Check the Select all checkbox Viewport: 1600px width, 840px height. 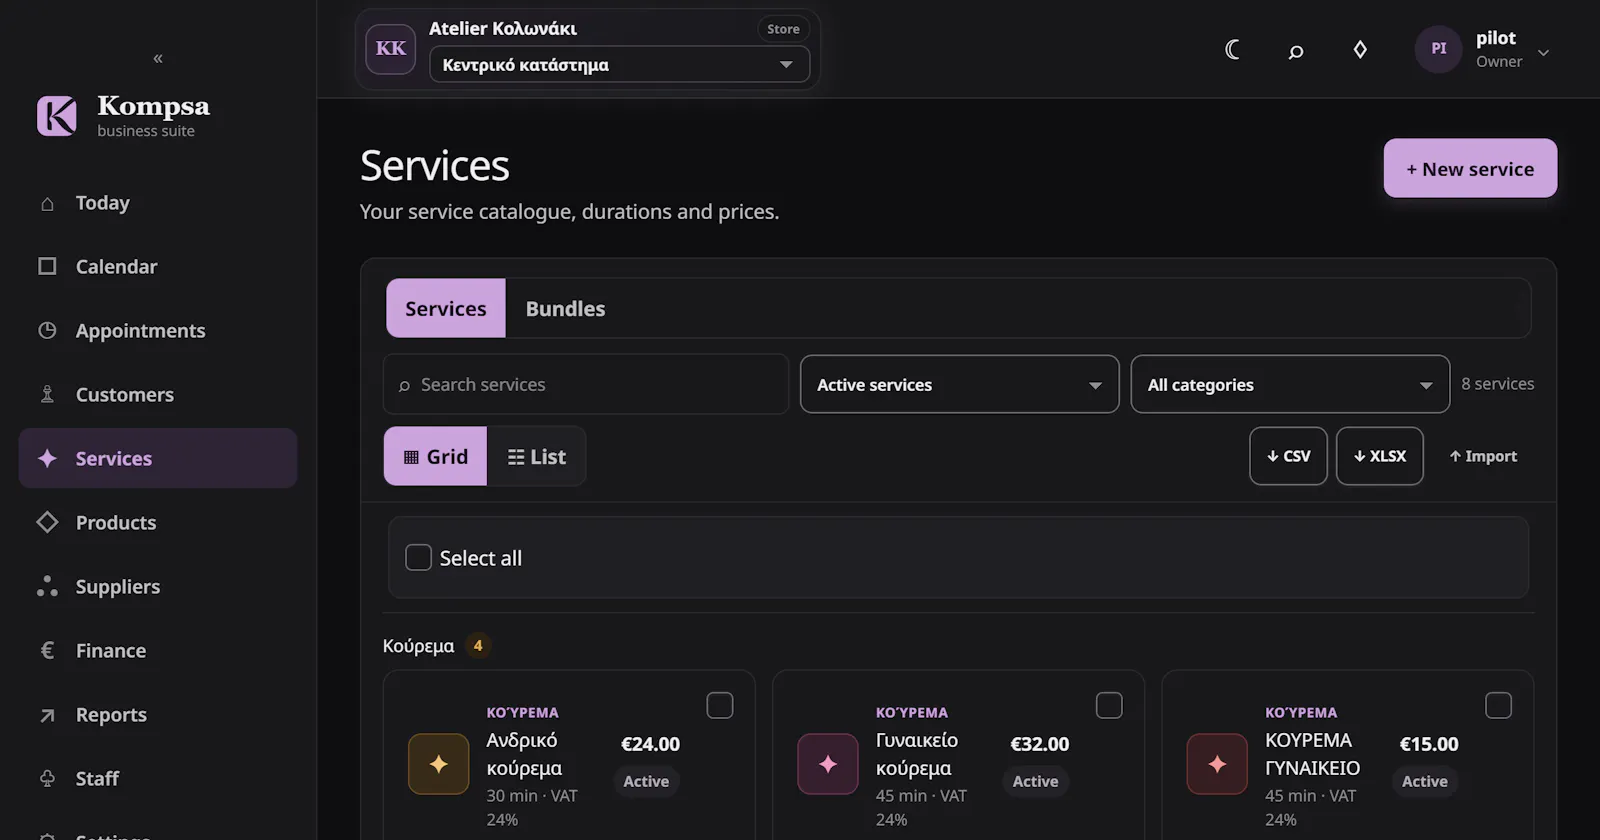[x=418, y=557]
